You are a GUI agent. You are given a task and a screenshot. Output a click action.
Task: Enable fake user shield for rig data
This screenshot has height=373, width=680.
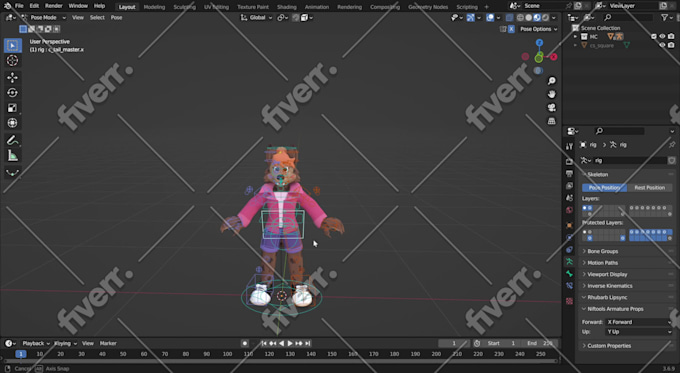tap(671, 160)
